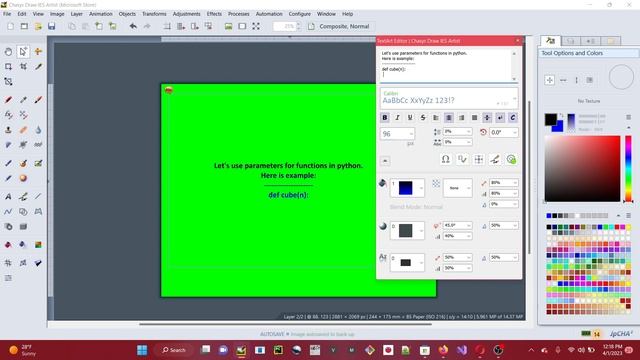Open the Calibri font preview dropdown
Screen dimensions: 640x360
tap(449, 98)
